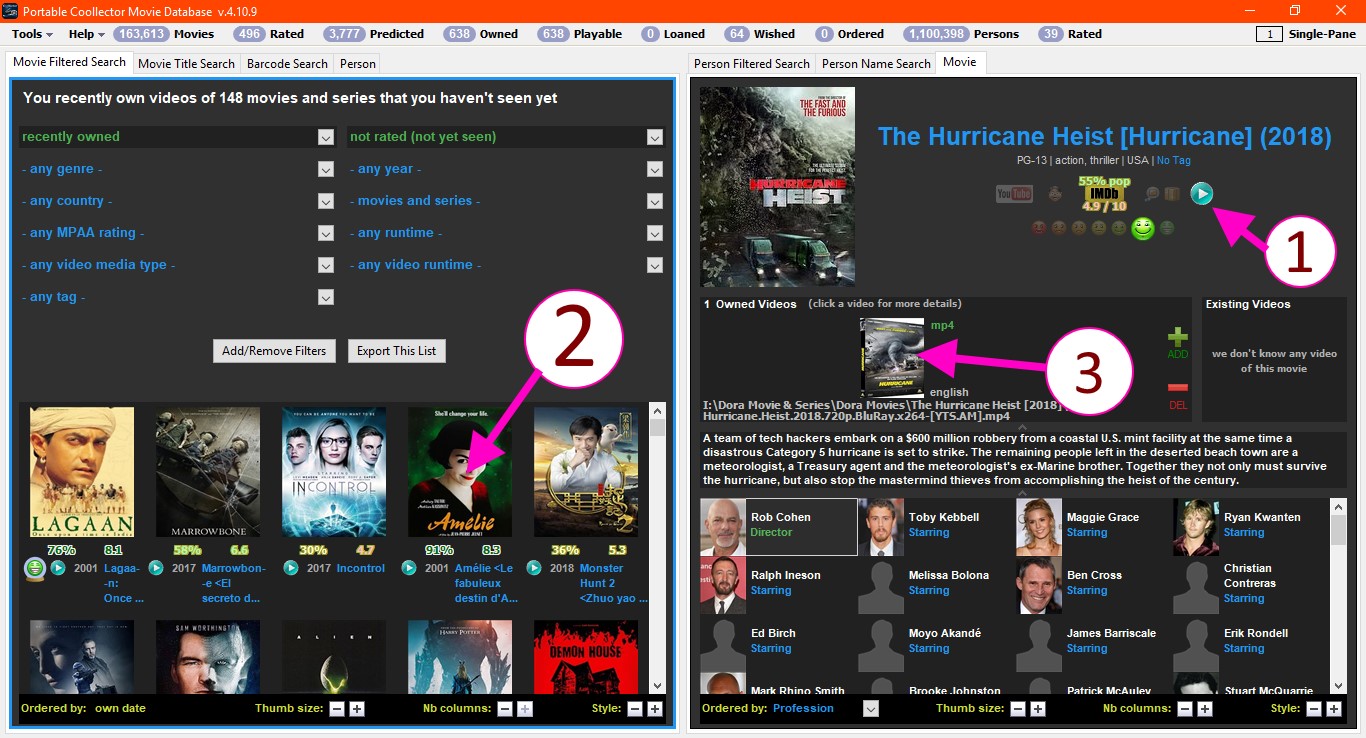Increase Thumb size in the persons panel
1366x738 pixels.
1038,708
